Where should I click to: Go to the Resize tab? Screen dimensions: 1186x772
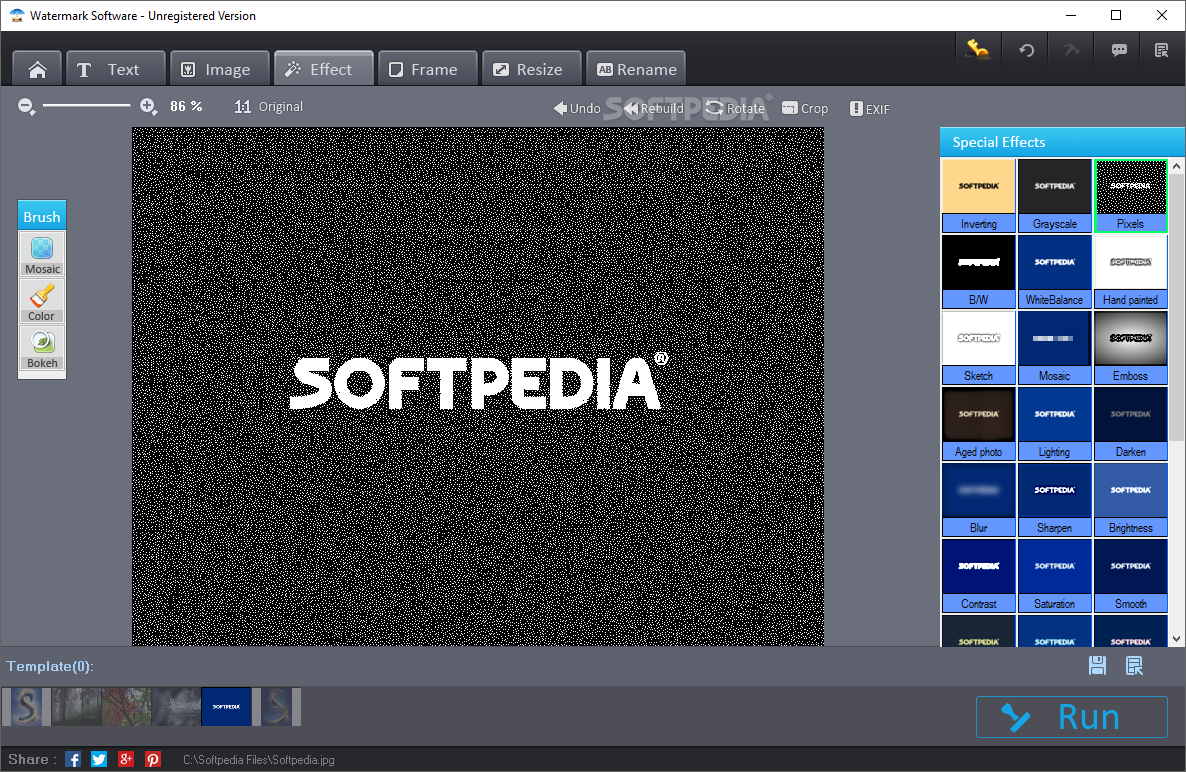coord(532,70)
